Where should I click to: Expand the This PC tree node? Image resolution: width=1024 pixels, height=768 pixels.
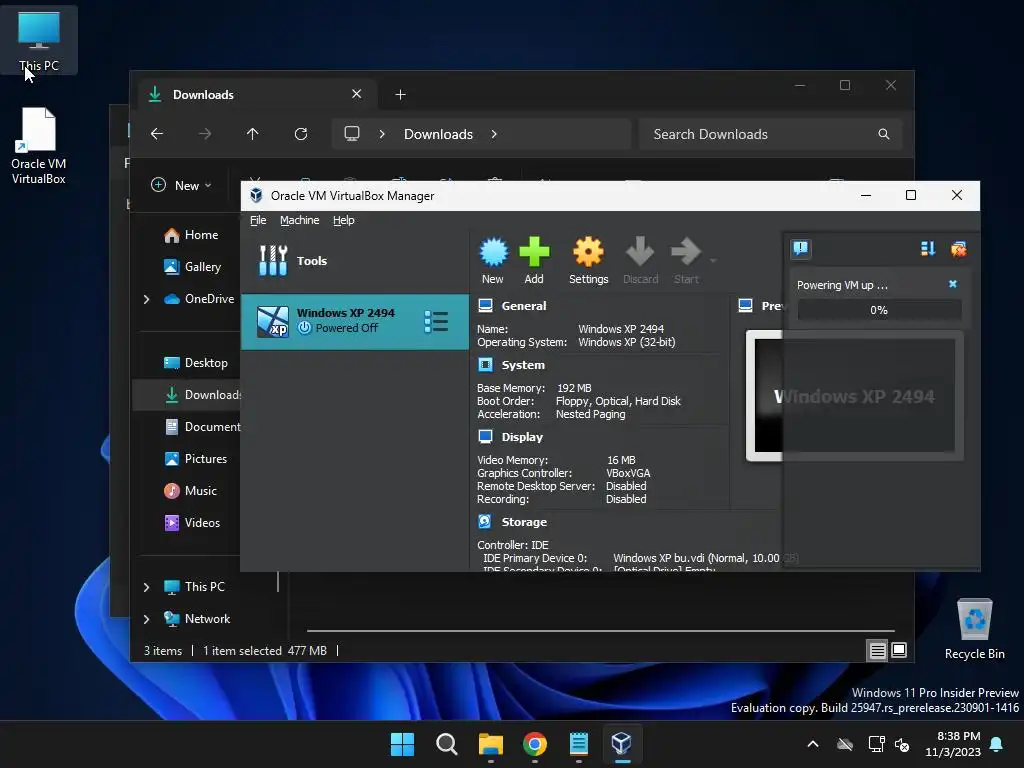coord(146,587)
